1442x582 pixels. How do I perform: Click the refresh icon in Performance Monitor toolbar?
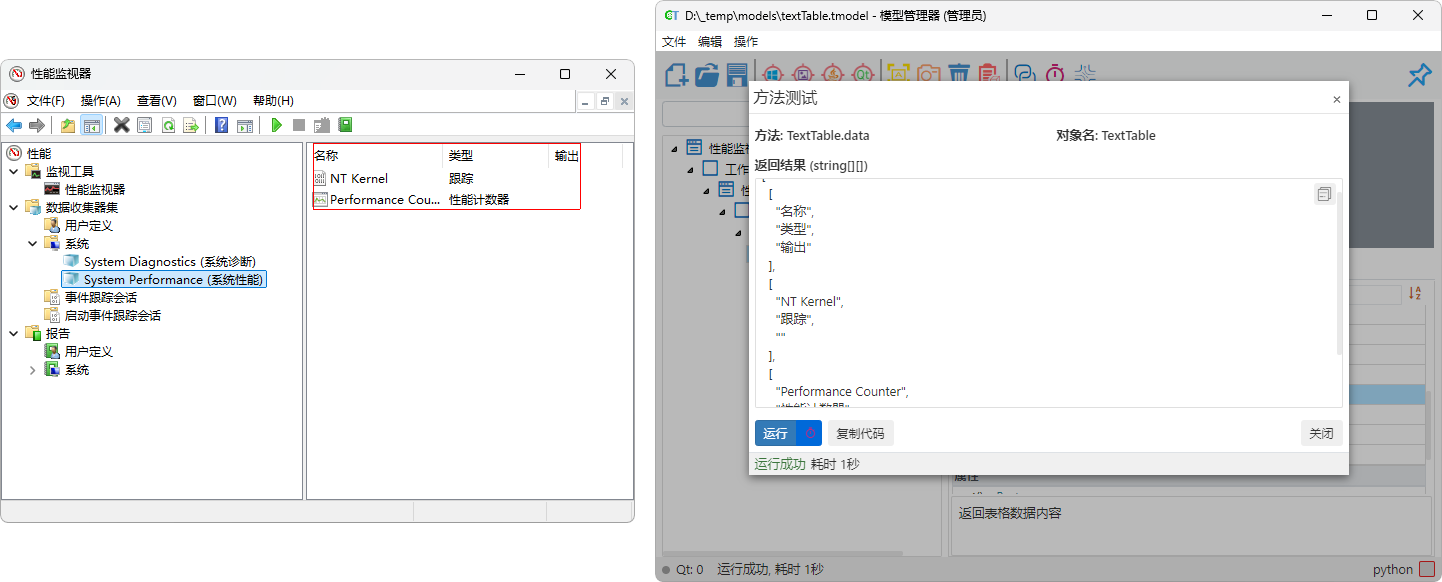click(168, 125)
